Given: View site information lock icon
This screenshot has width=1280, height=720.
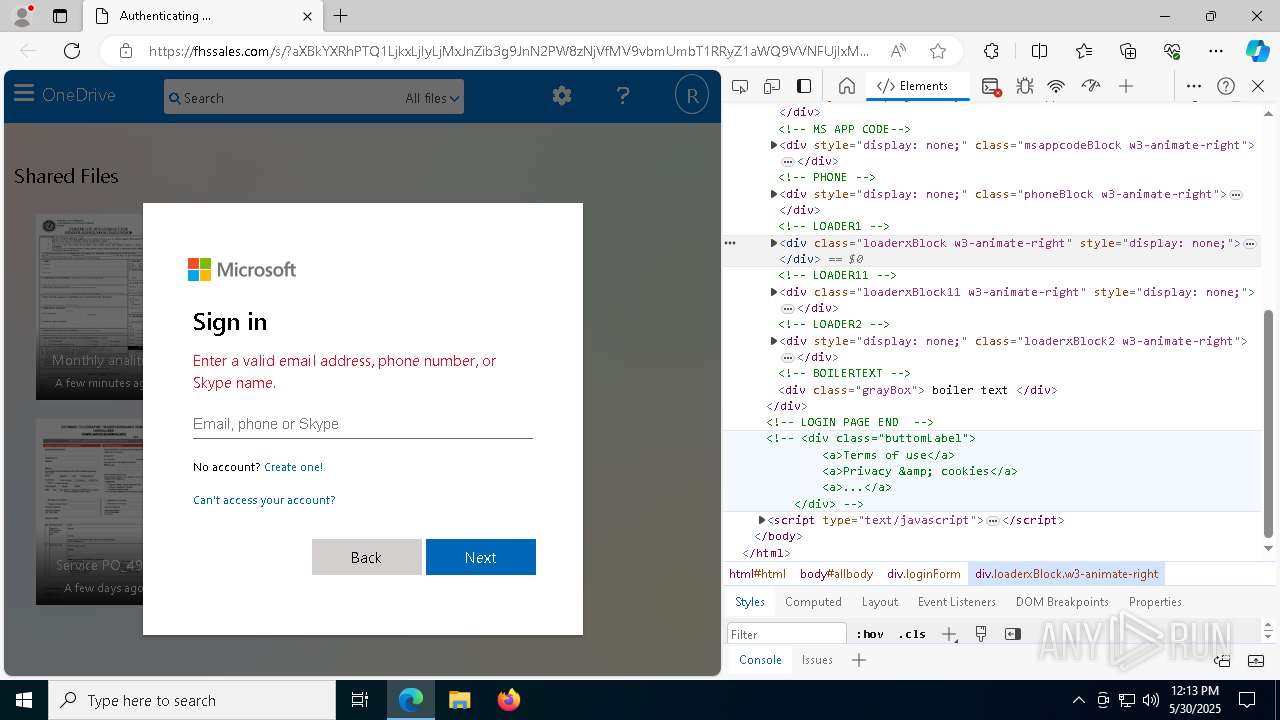Looking at the screenshot, I should [x=126, y=51].
